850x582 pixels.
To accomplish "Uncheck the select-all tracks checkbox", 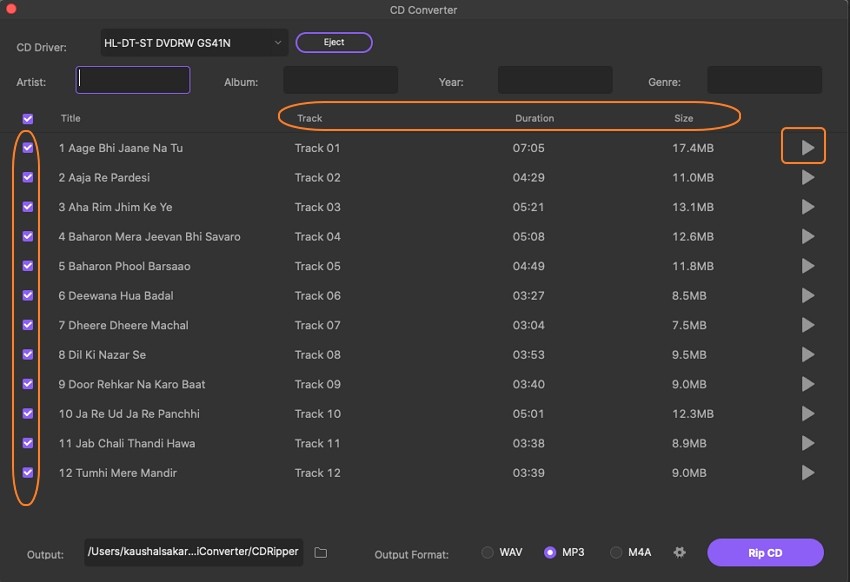I will (28, 119).
